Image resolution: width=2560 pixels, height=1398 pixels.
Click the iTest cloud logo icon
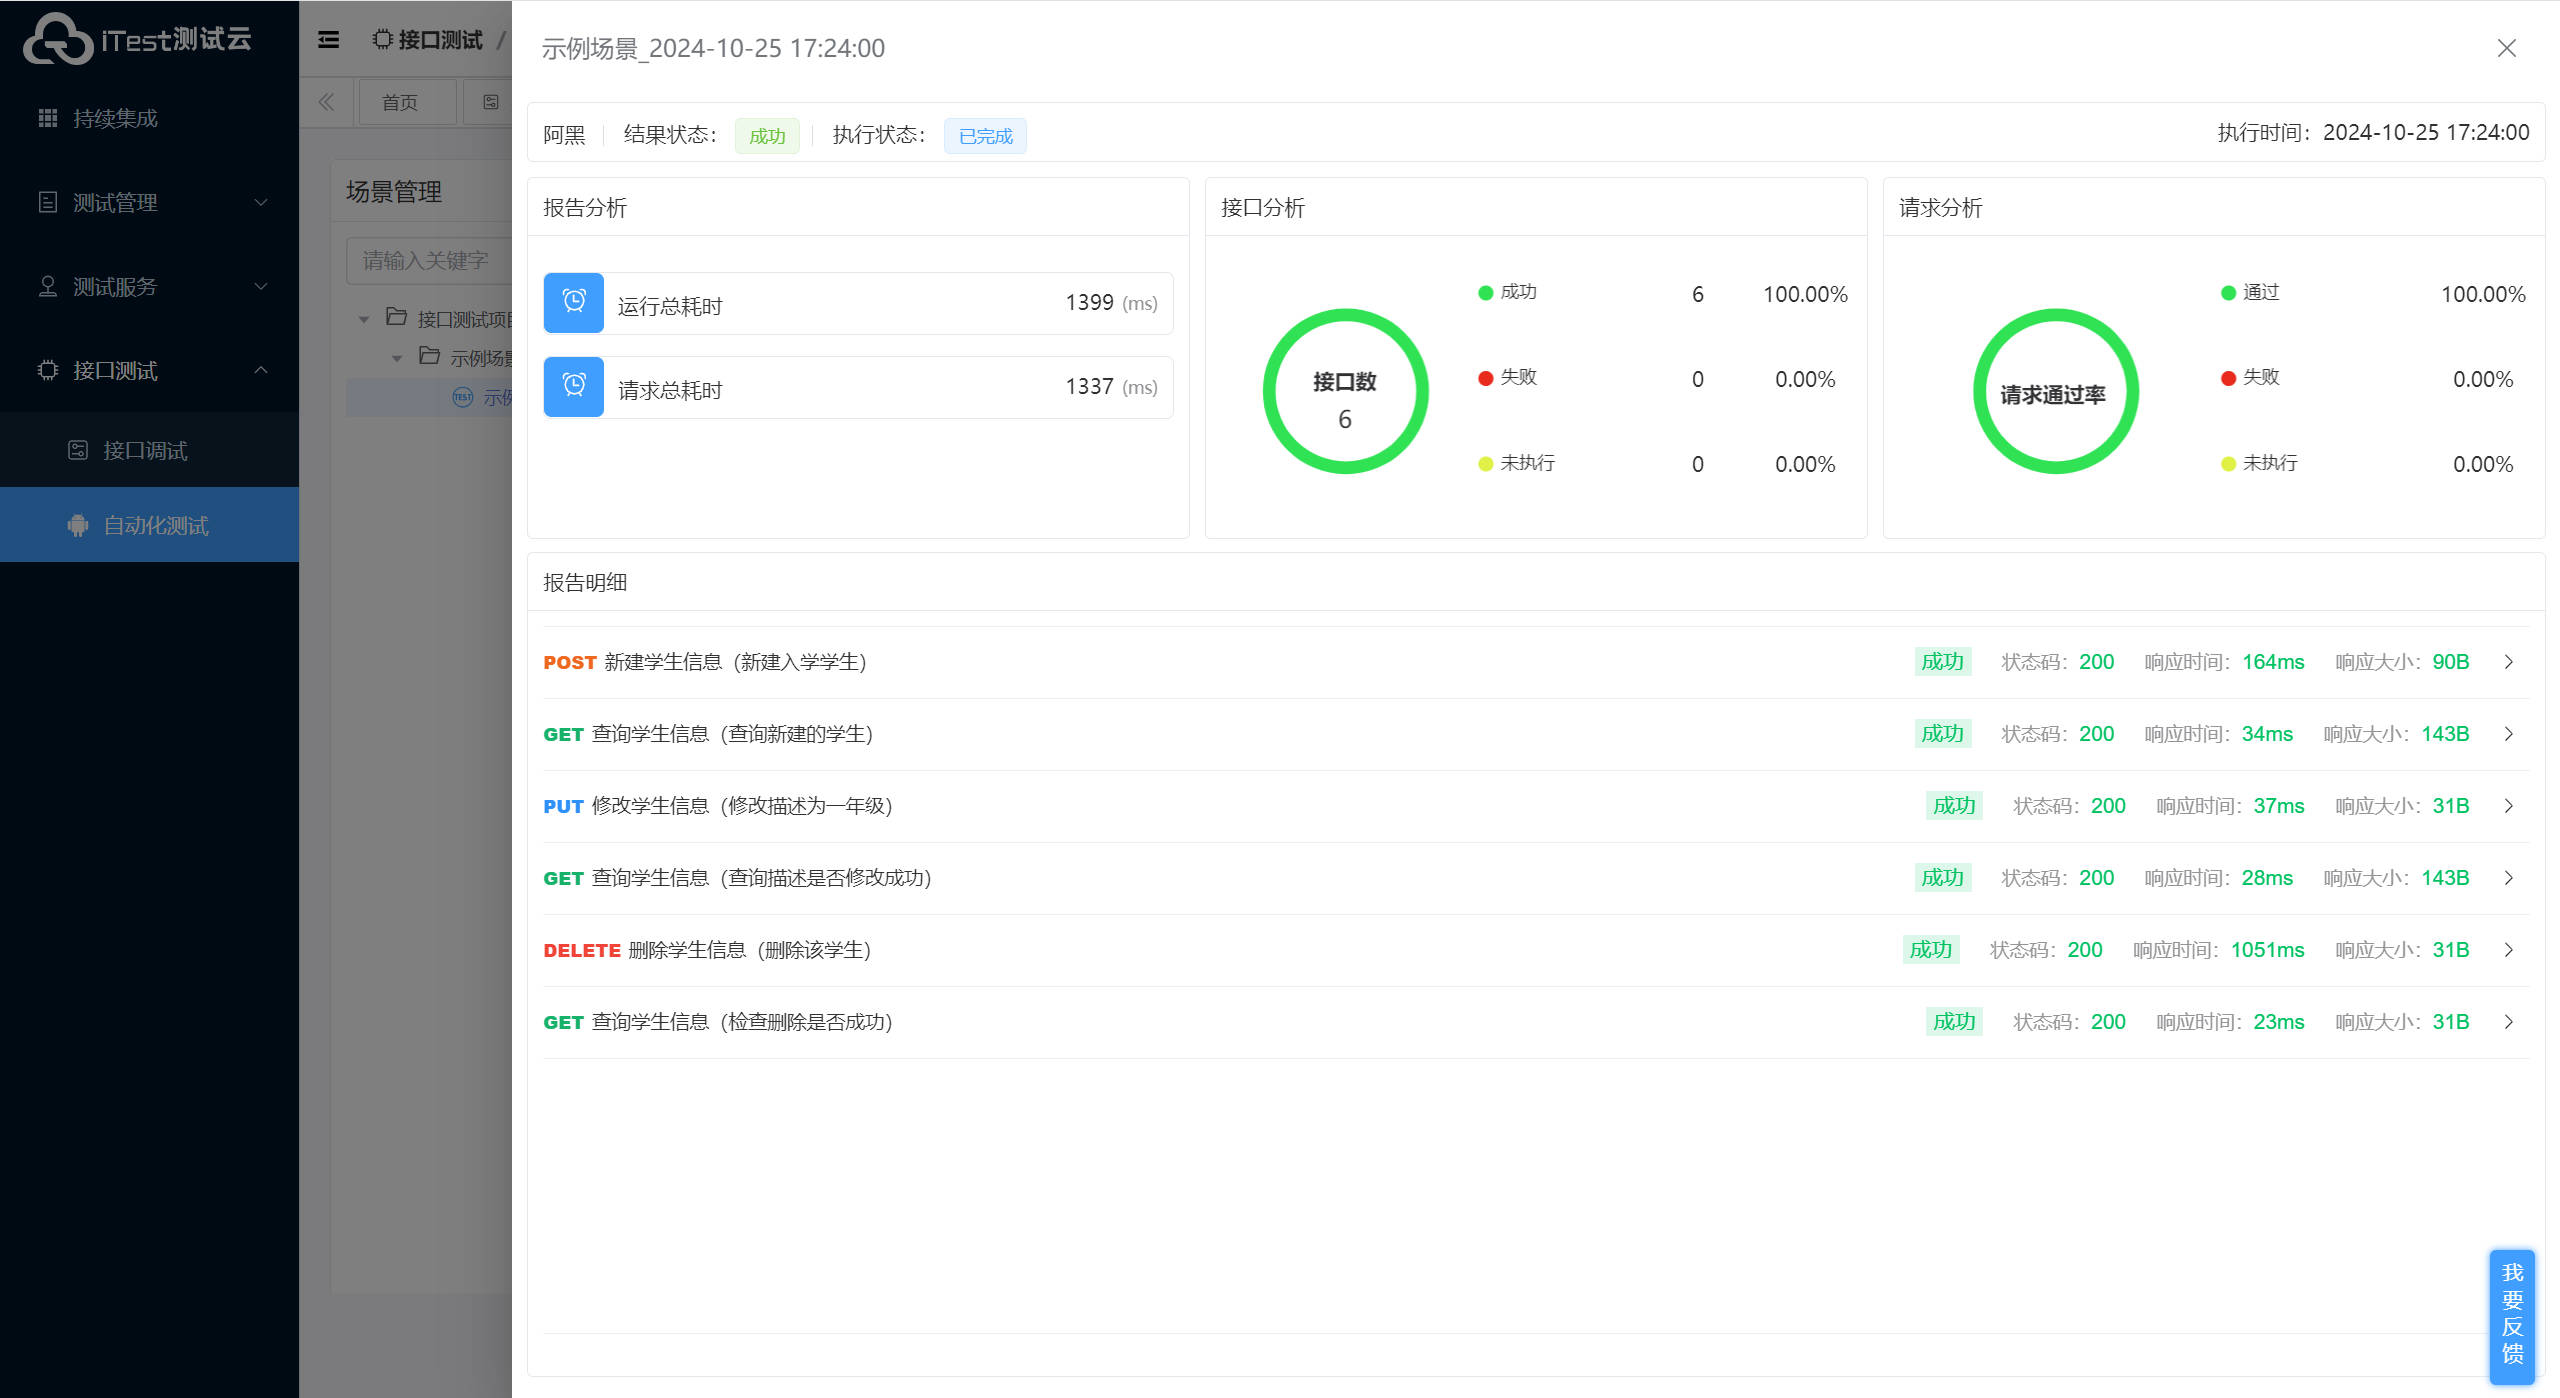pos(58,40)
